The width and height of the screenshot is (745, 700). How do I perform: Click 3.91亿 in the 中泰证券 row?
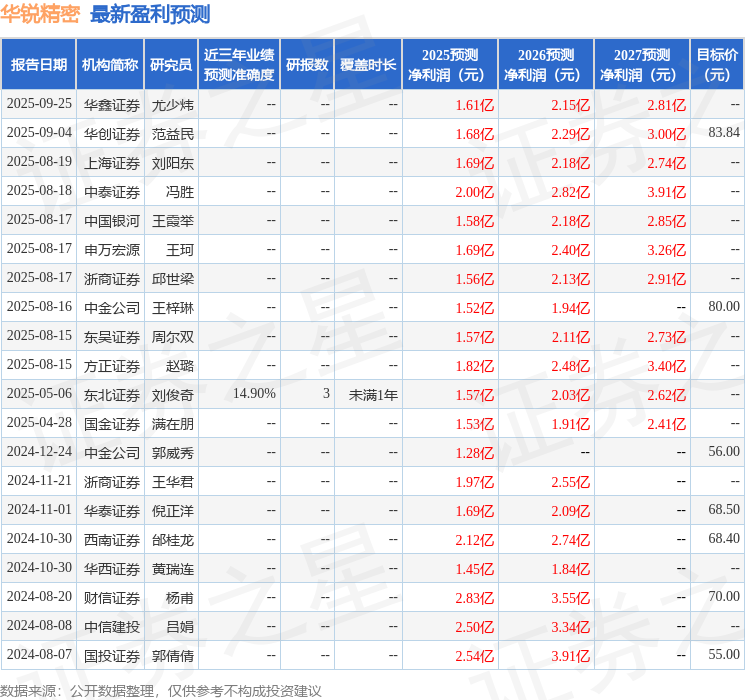(666, 192)
